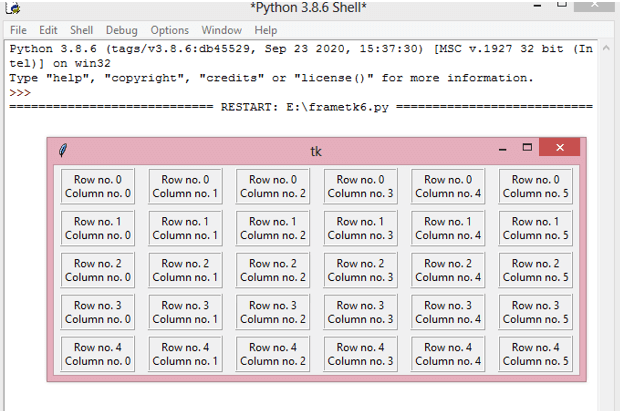
Task: Choose the Row no. 4 Column no. 5 button
Action: [x=535, y=354]
